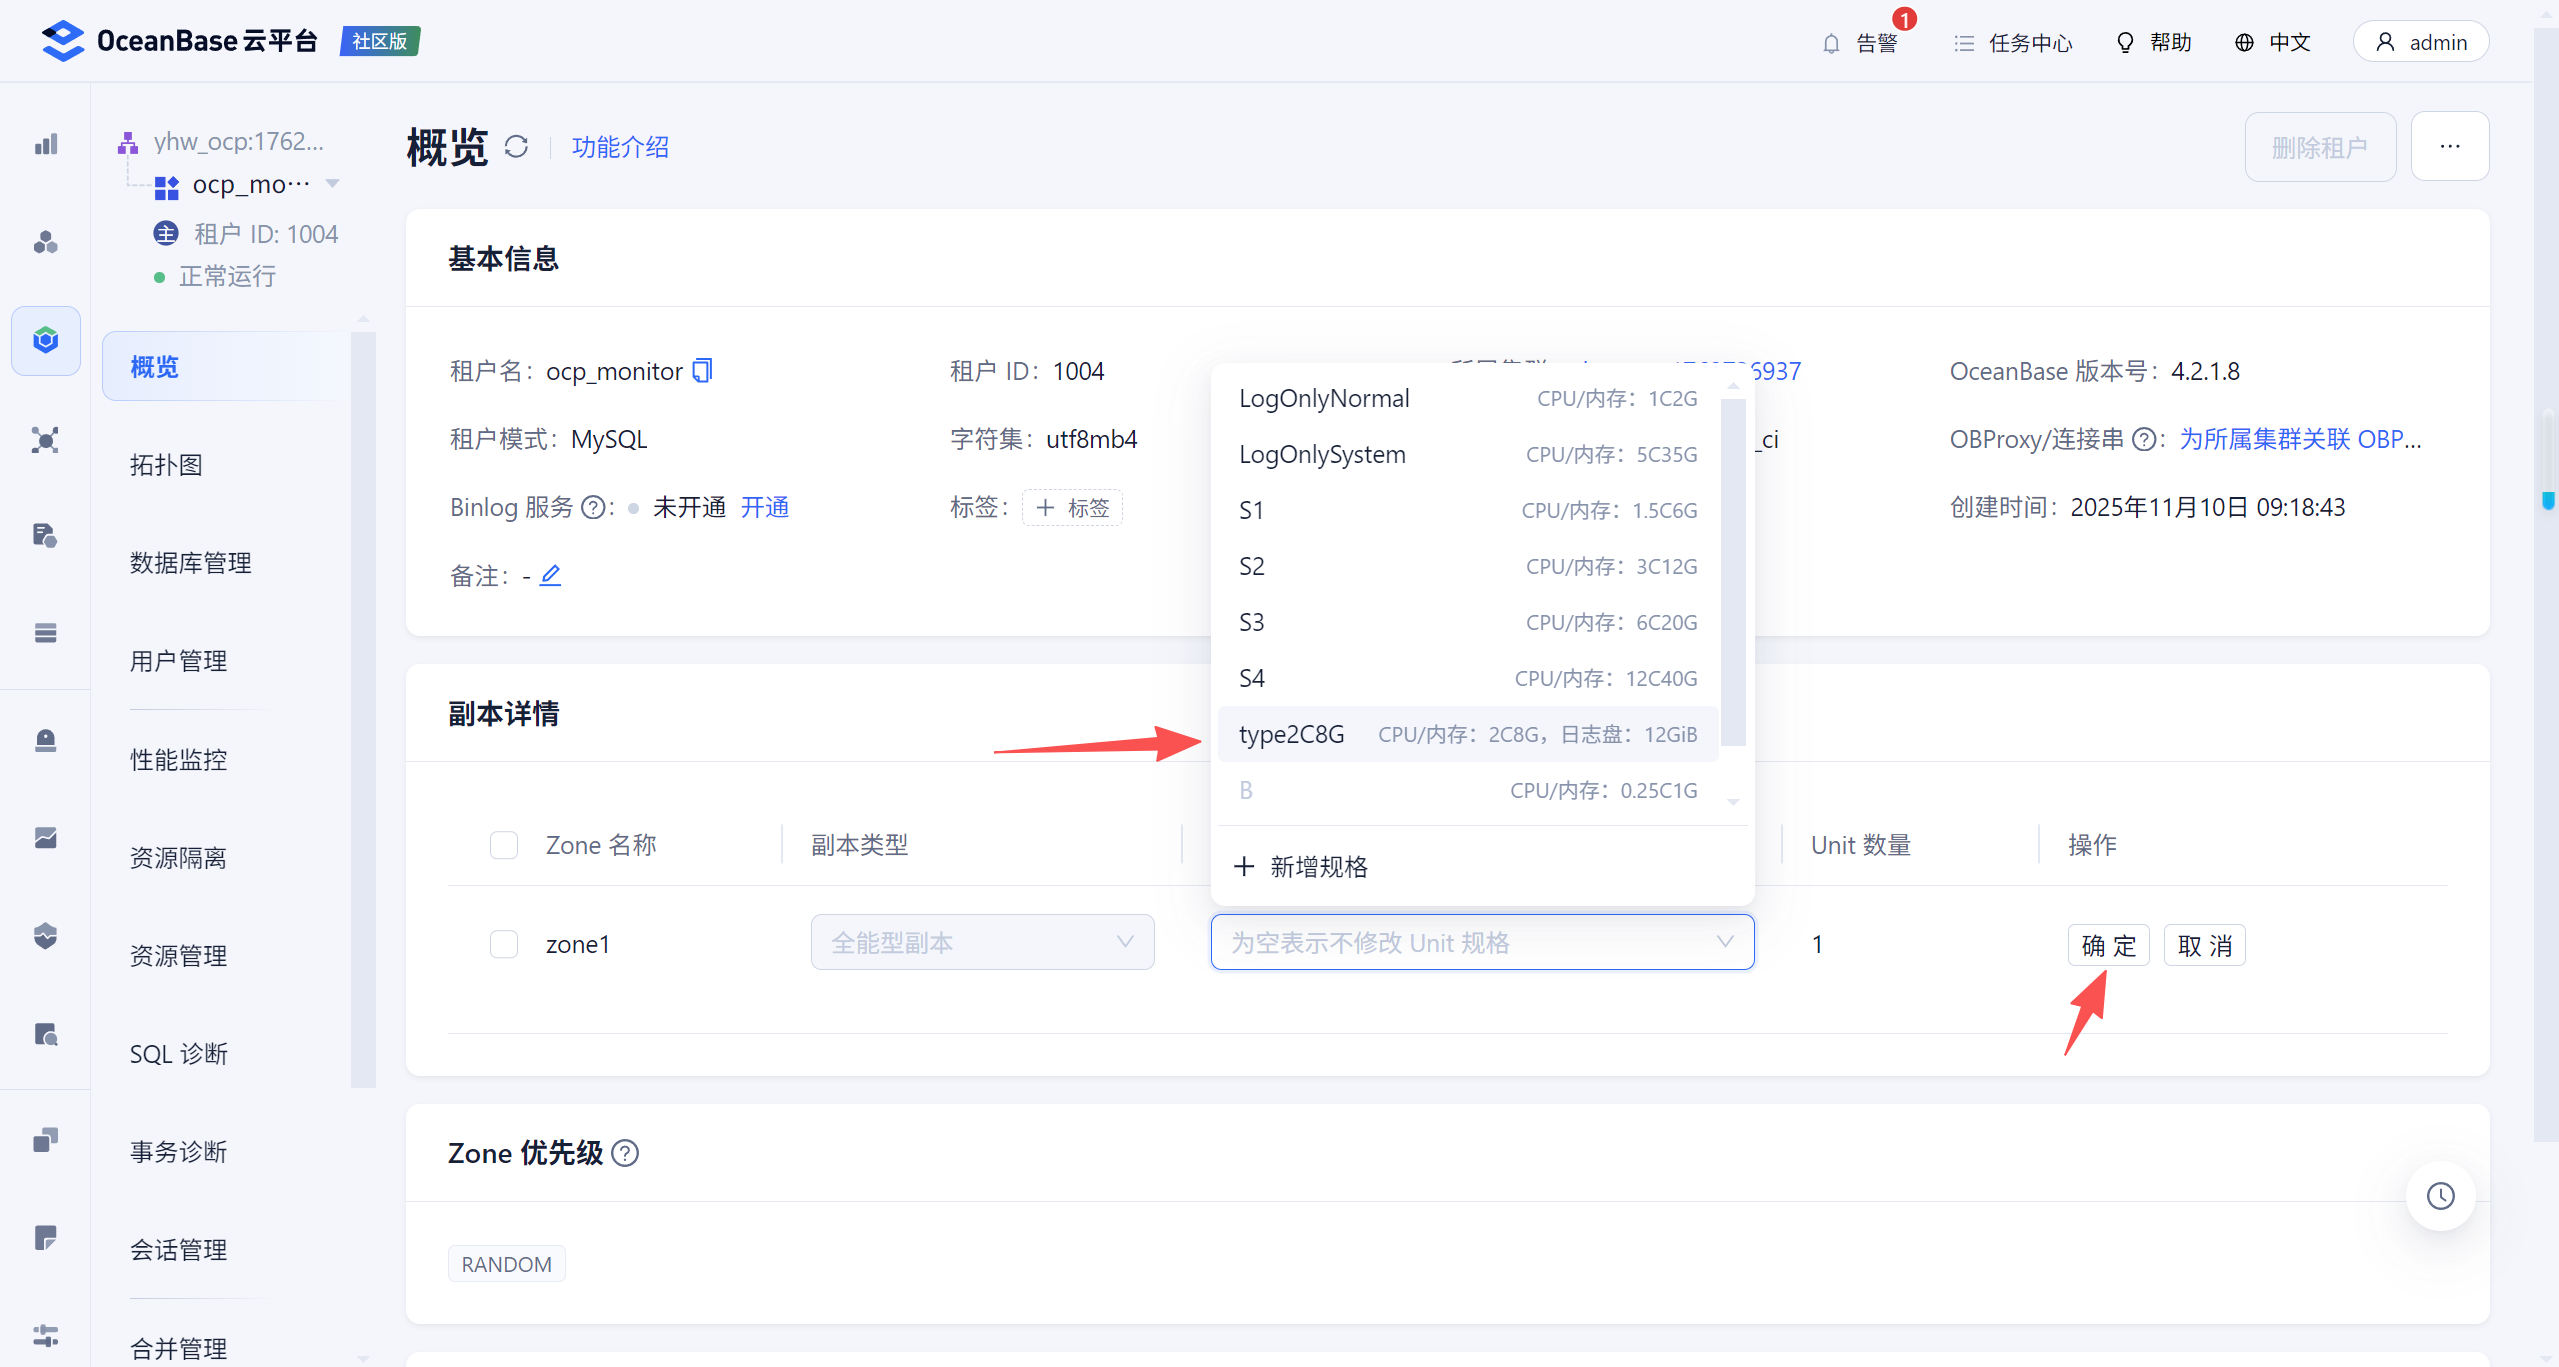Click the help icon next to Binlog 服务
This screenshot has width=2559, height=1367.
pyautogui.click(x=593, y=508)
